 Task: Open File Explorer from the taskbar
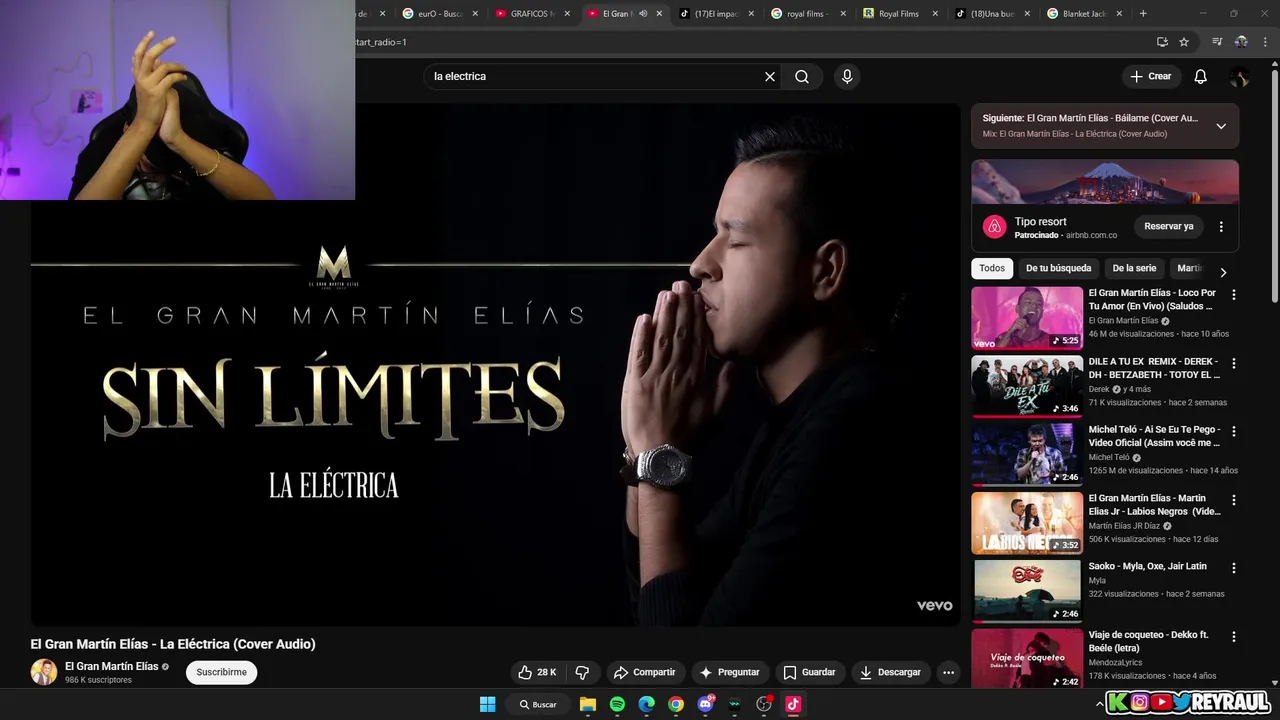pos(588,704)
